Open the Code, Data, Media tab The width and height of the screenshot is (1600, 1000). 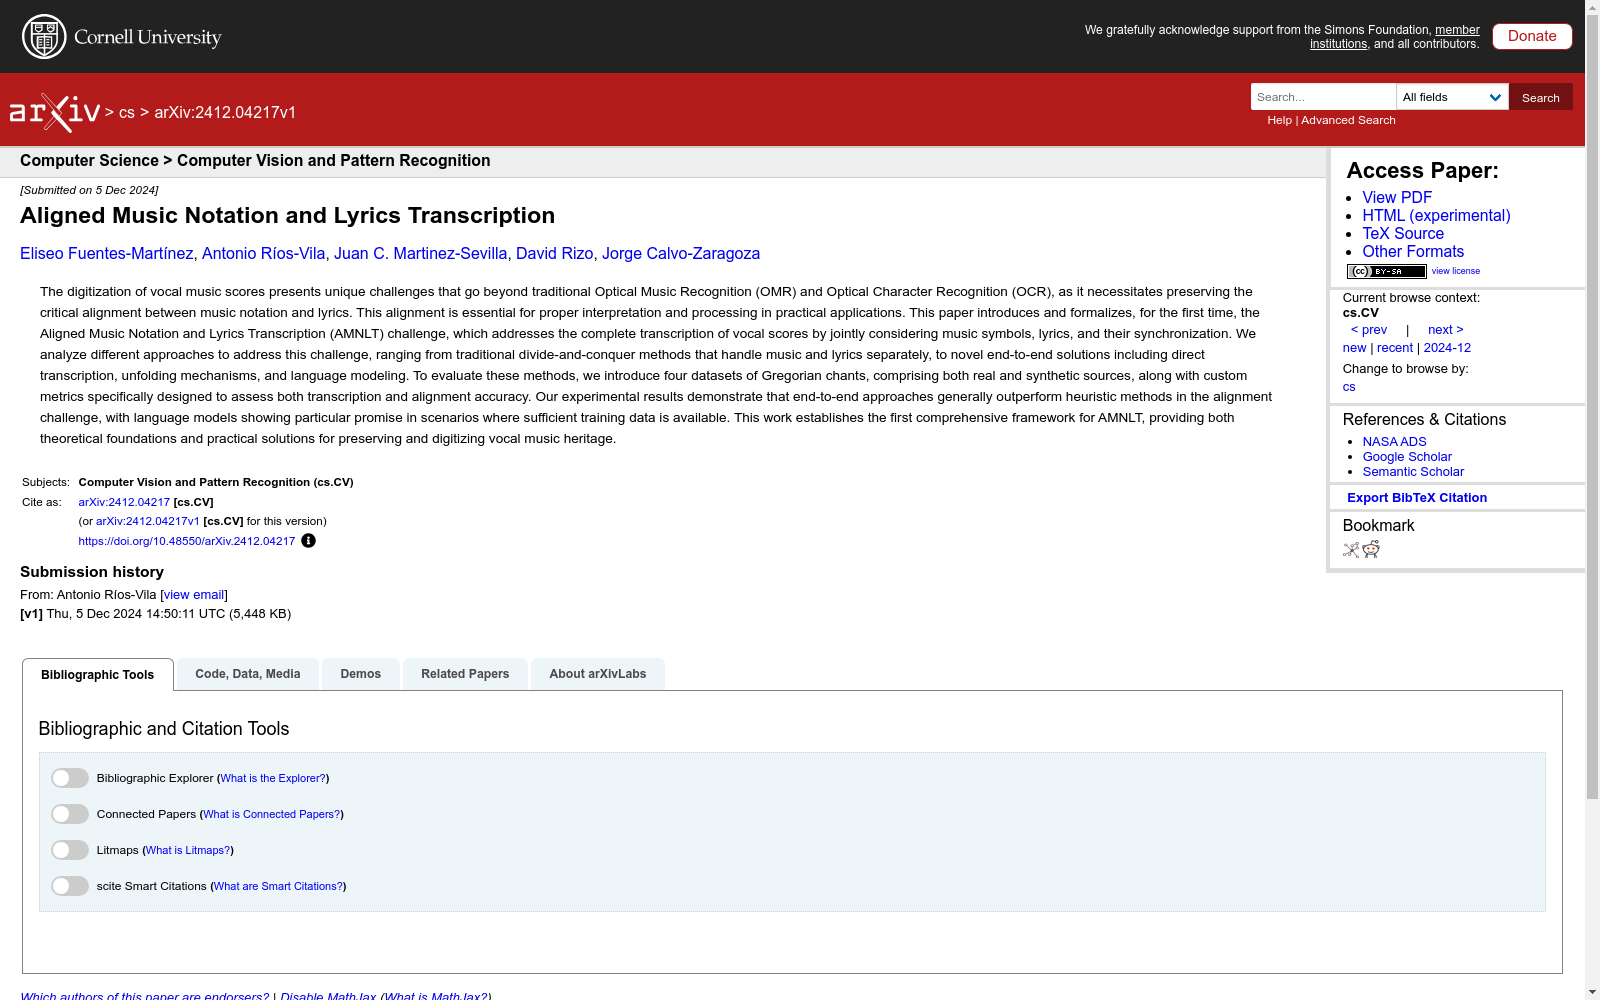click(x=248, y=674)
